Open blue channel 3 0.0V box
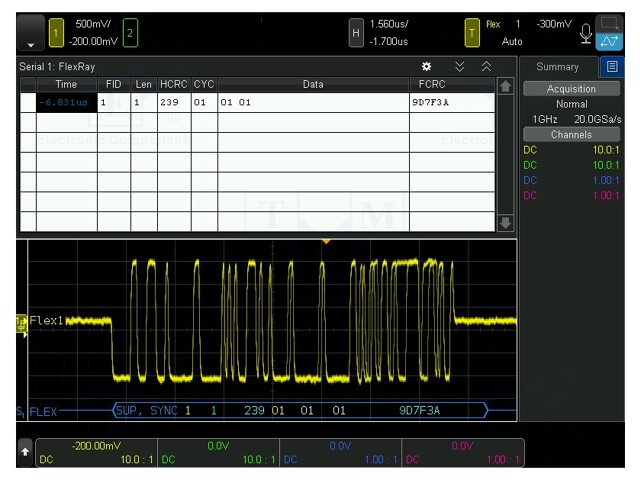640x480 pixels. point(340,453)
